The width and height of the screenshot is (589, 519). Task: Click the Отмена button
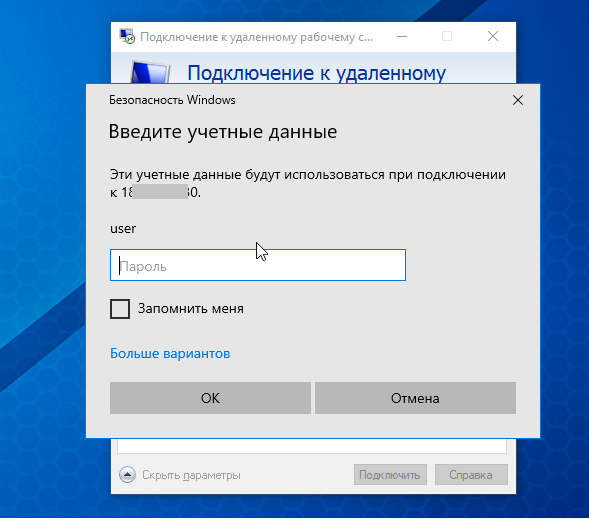coord(415,398)
